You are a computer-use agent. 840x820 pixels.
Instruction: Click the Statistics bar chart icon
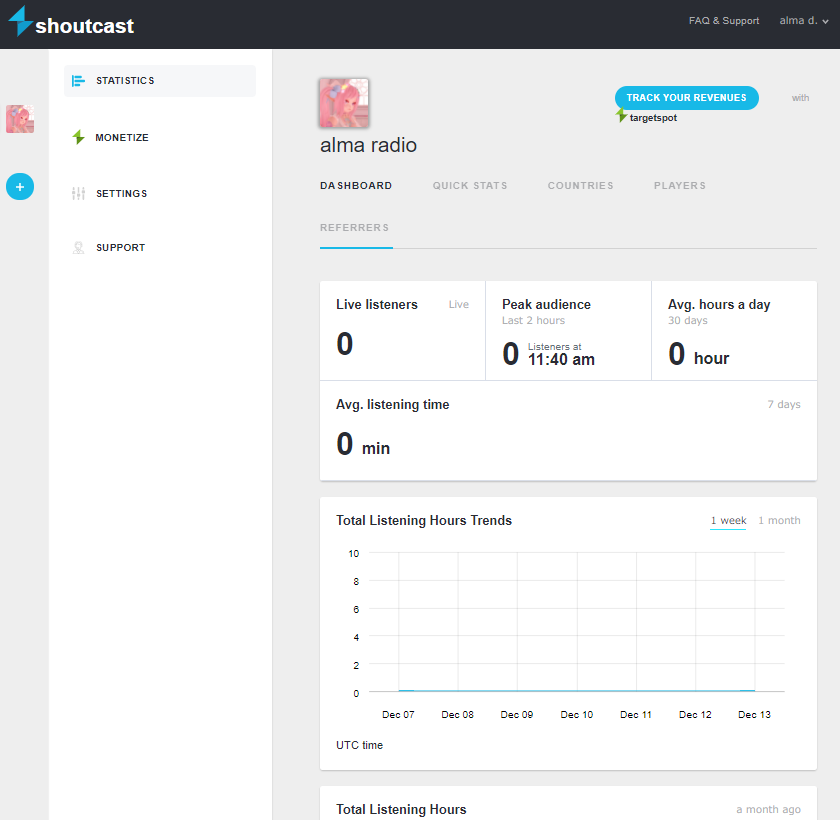click(x=78, y=81)
